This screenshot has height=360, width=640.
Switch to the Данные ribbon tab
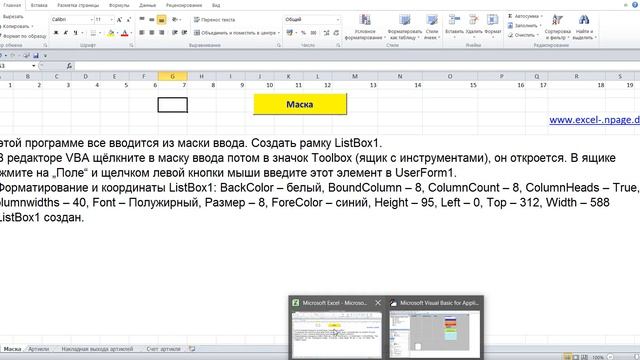point(147,5)
